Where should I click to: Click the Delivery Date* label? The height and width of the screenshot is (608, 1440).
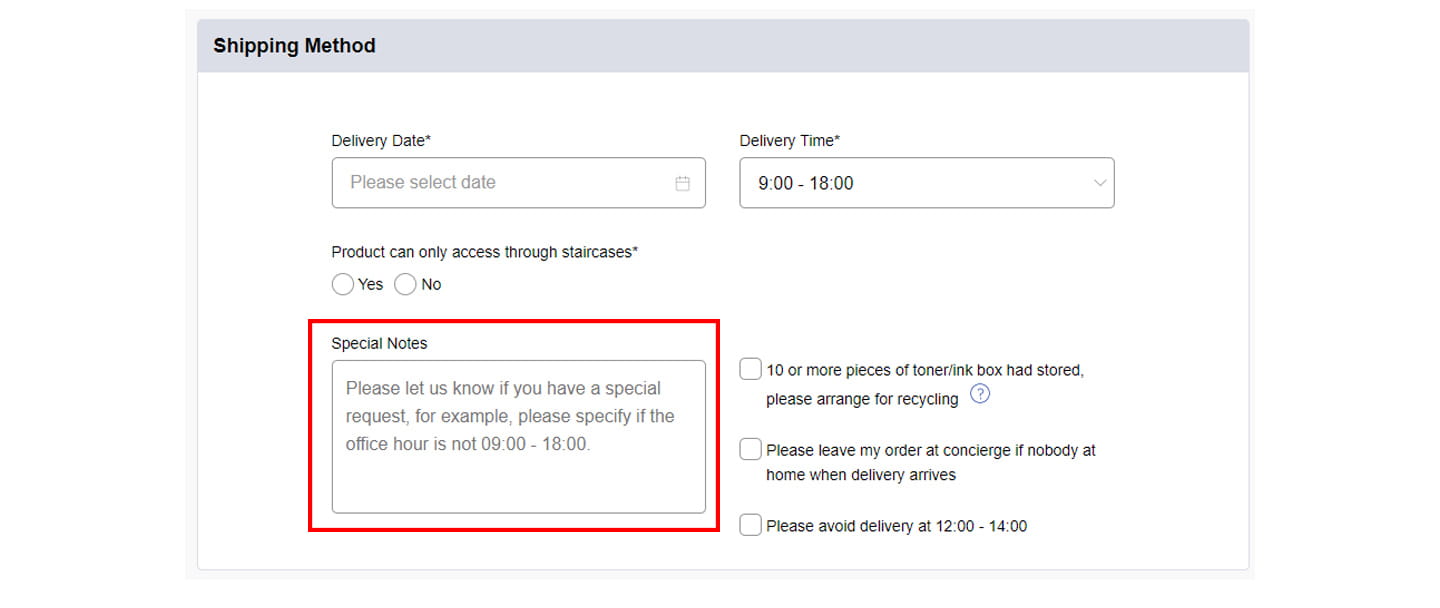(381, 141)
